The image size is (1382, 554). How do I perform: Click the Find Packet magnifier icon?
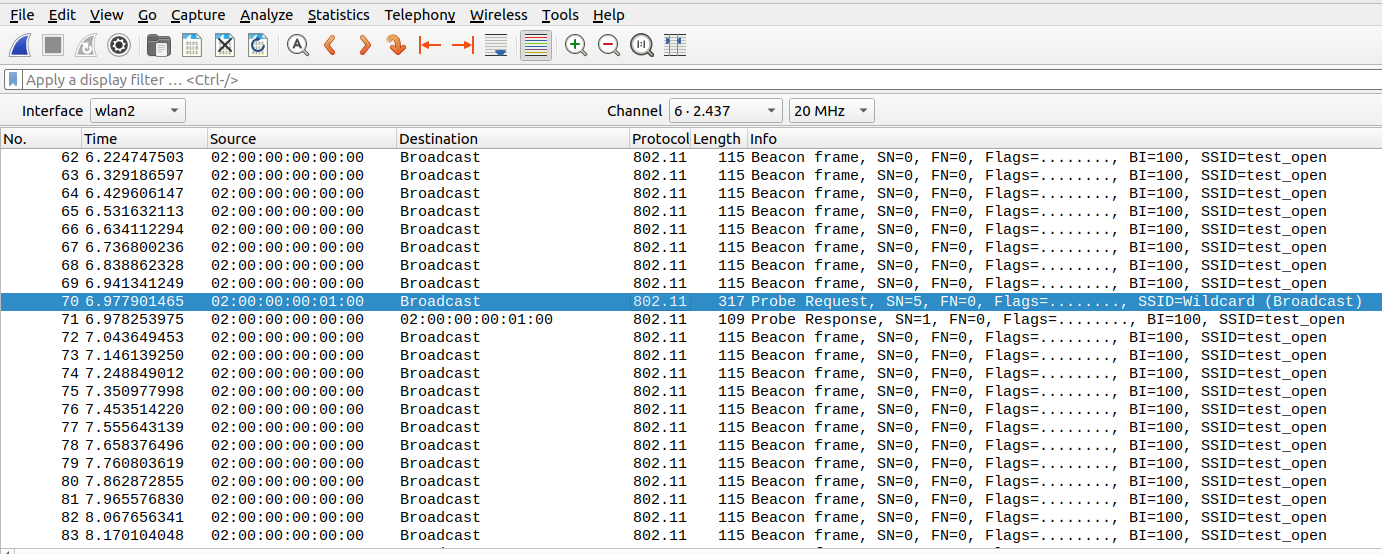297,45
